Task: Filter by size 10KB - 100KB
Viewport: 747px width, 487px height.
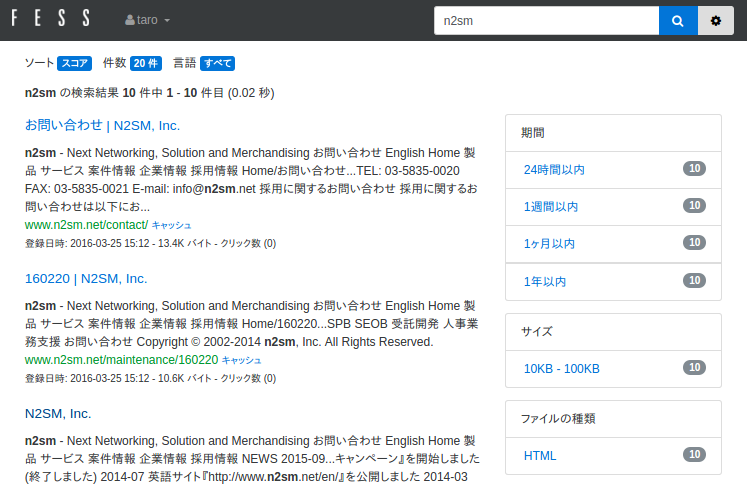Action: [x=561, y=368]
